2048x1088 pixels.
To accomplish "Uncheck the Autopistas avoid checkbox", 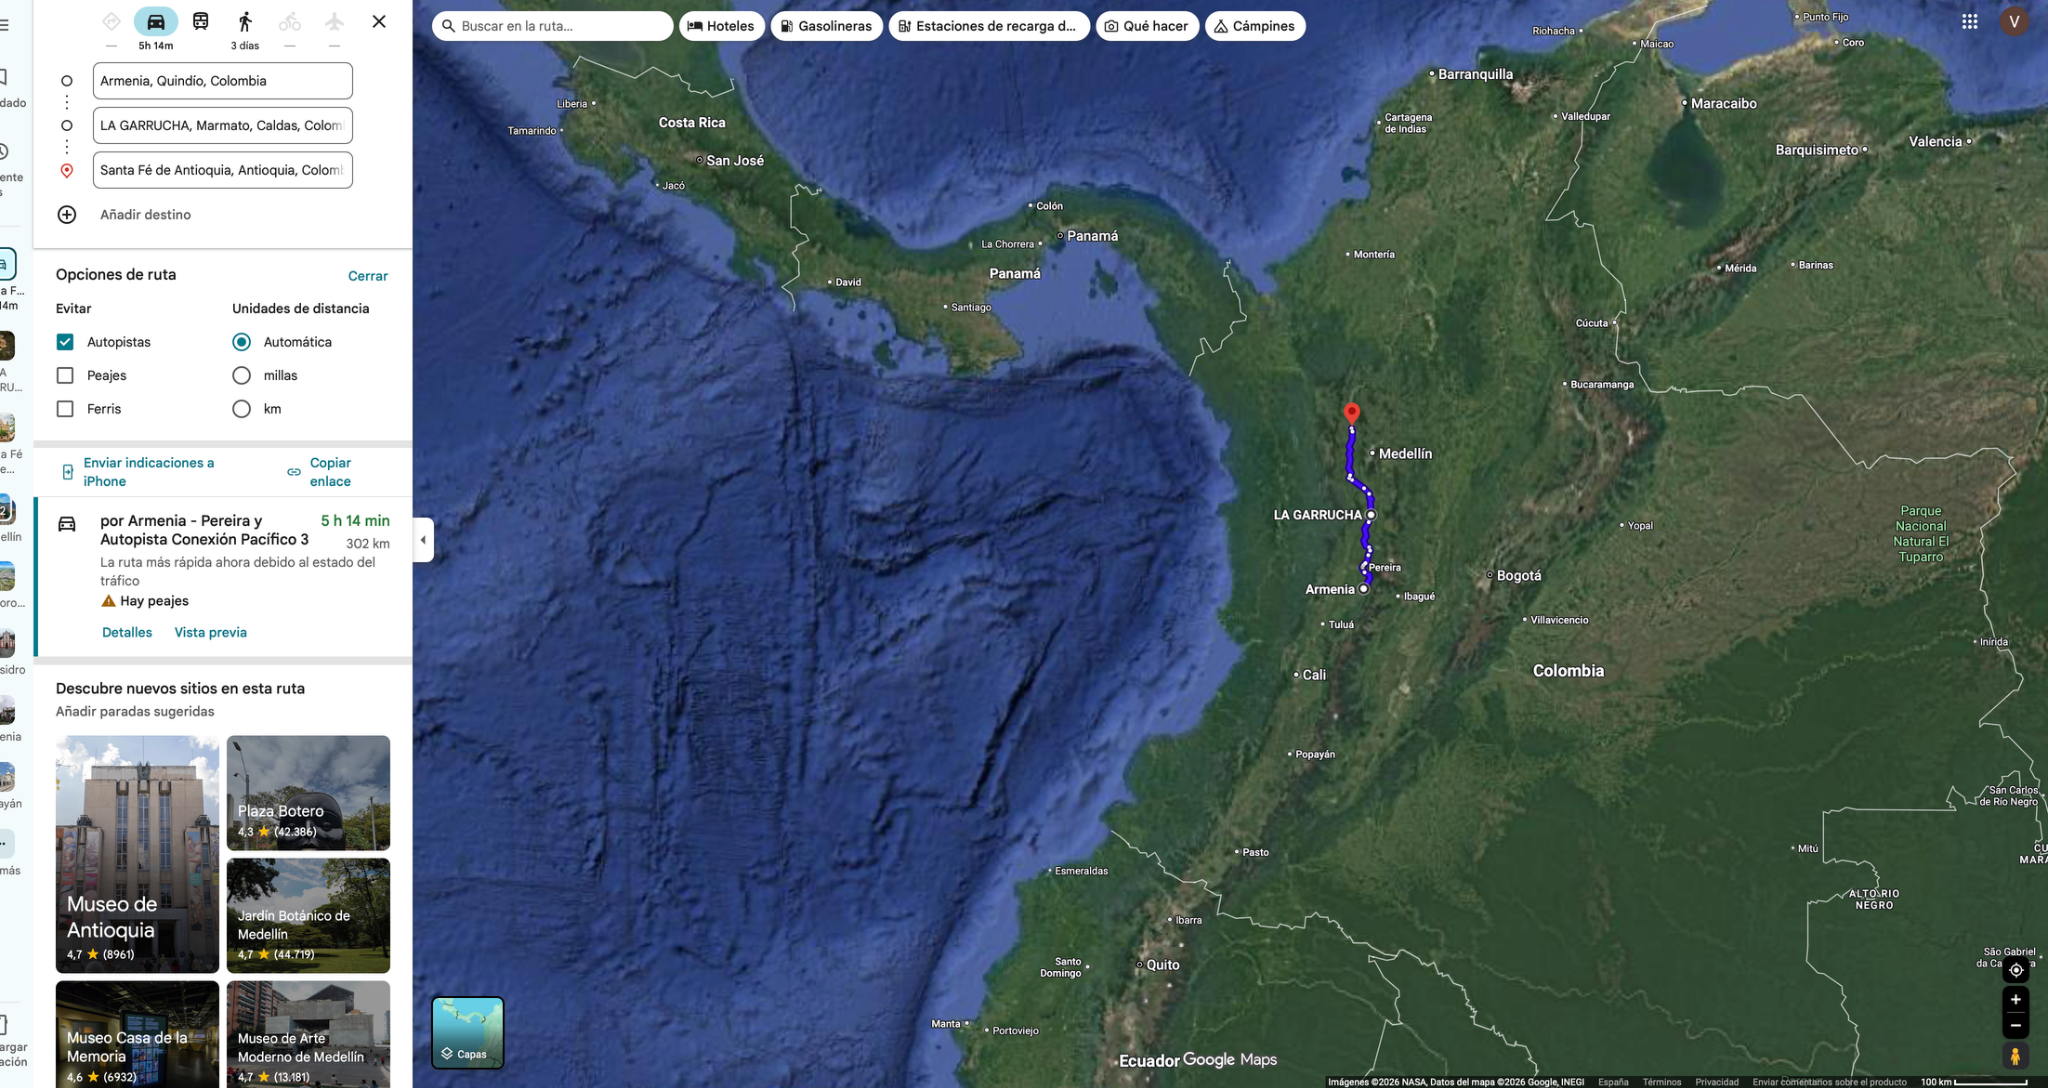I will pos(65,342).
